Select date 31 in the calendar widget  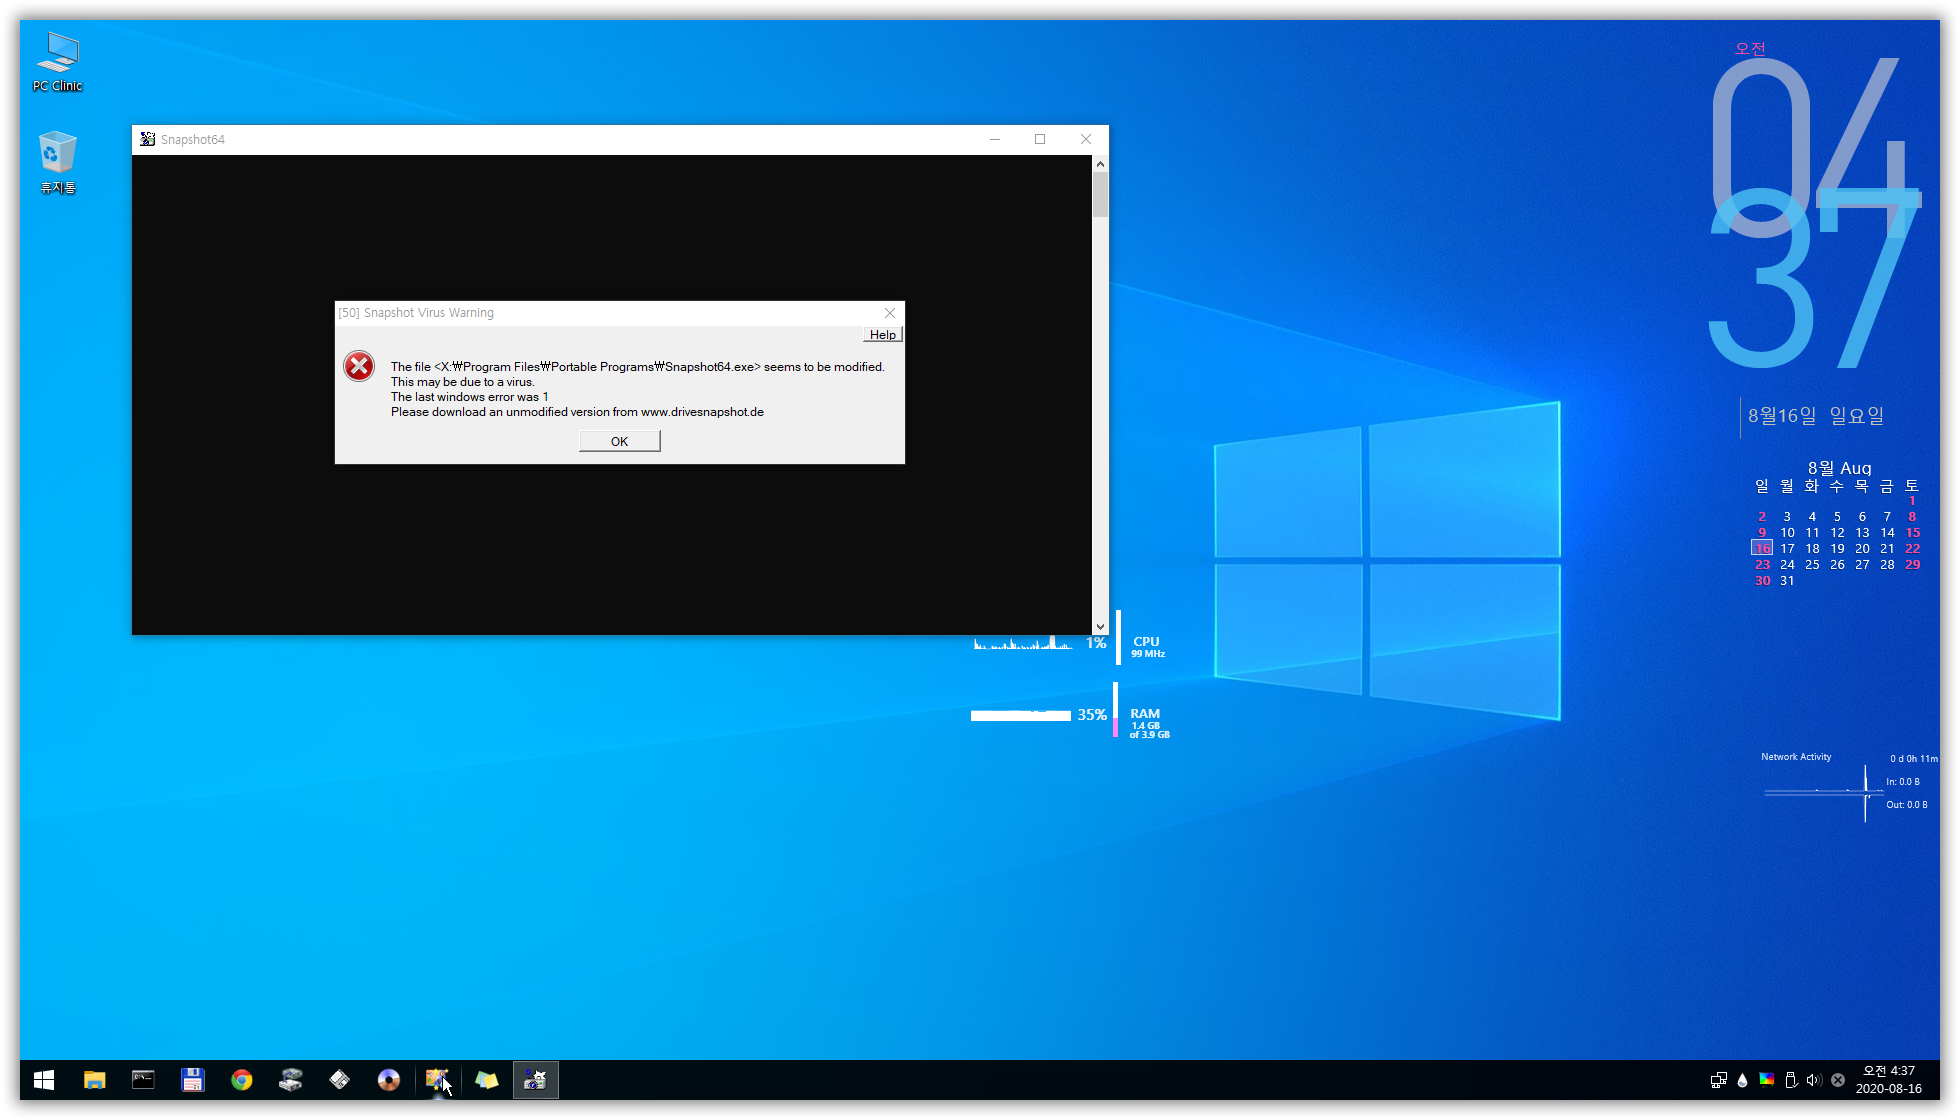[1787, 580]
